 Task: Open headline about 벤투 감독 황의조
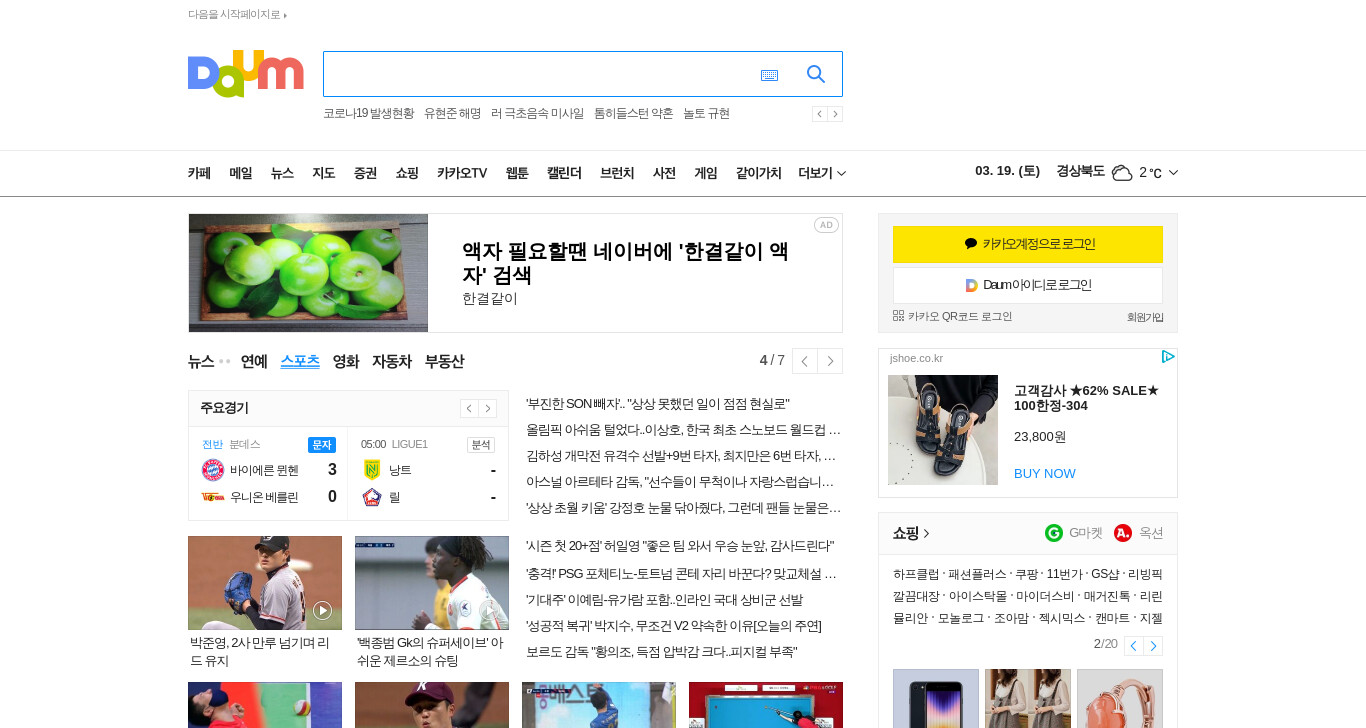pyautogui.click(x=661, y=652)
